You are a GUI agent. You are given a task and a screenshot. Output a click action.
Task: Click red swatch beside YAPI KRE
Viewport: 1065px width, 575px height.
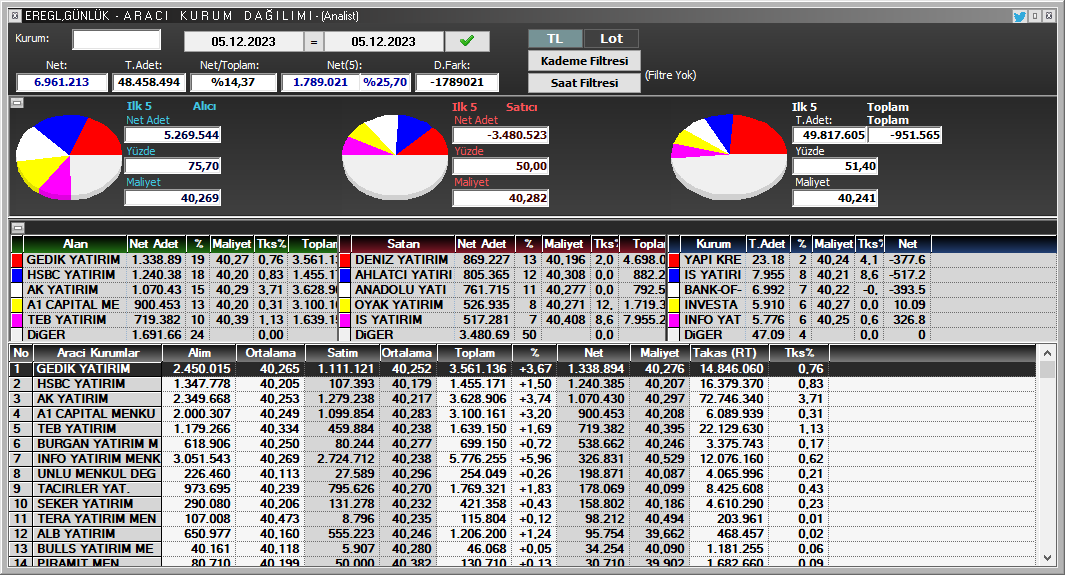674,260
